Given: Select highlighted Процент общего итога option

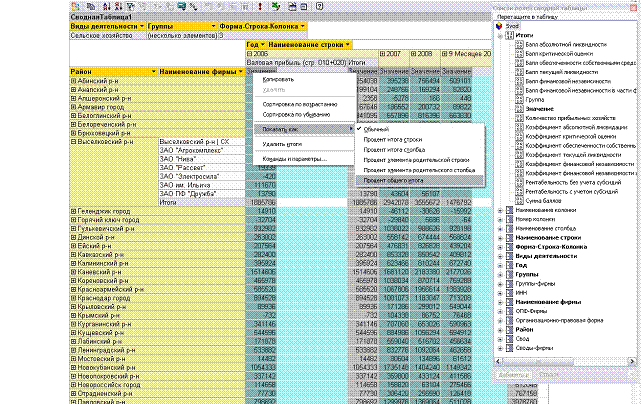Looking at the screenshot, I should (x=420, y=180).
